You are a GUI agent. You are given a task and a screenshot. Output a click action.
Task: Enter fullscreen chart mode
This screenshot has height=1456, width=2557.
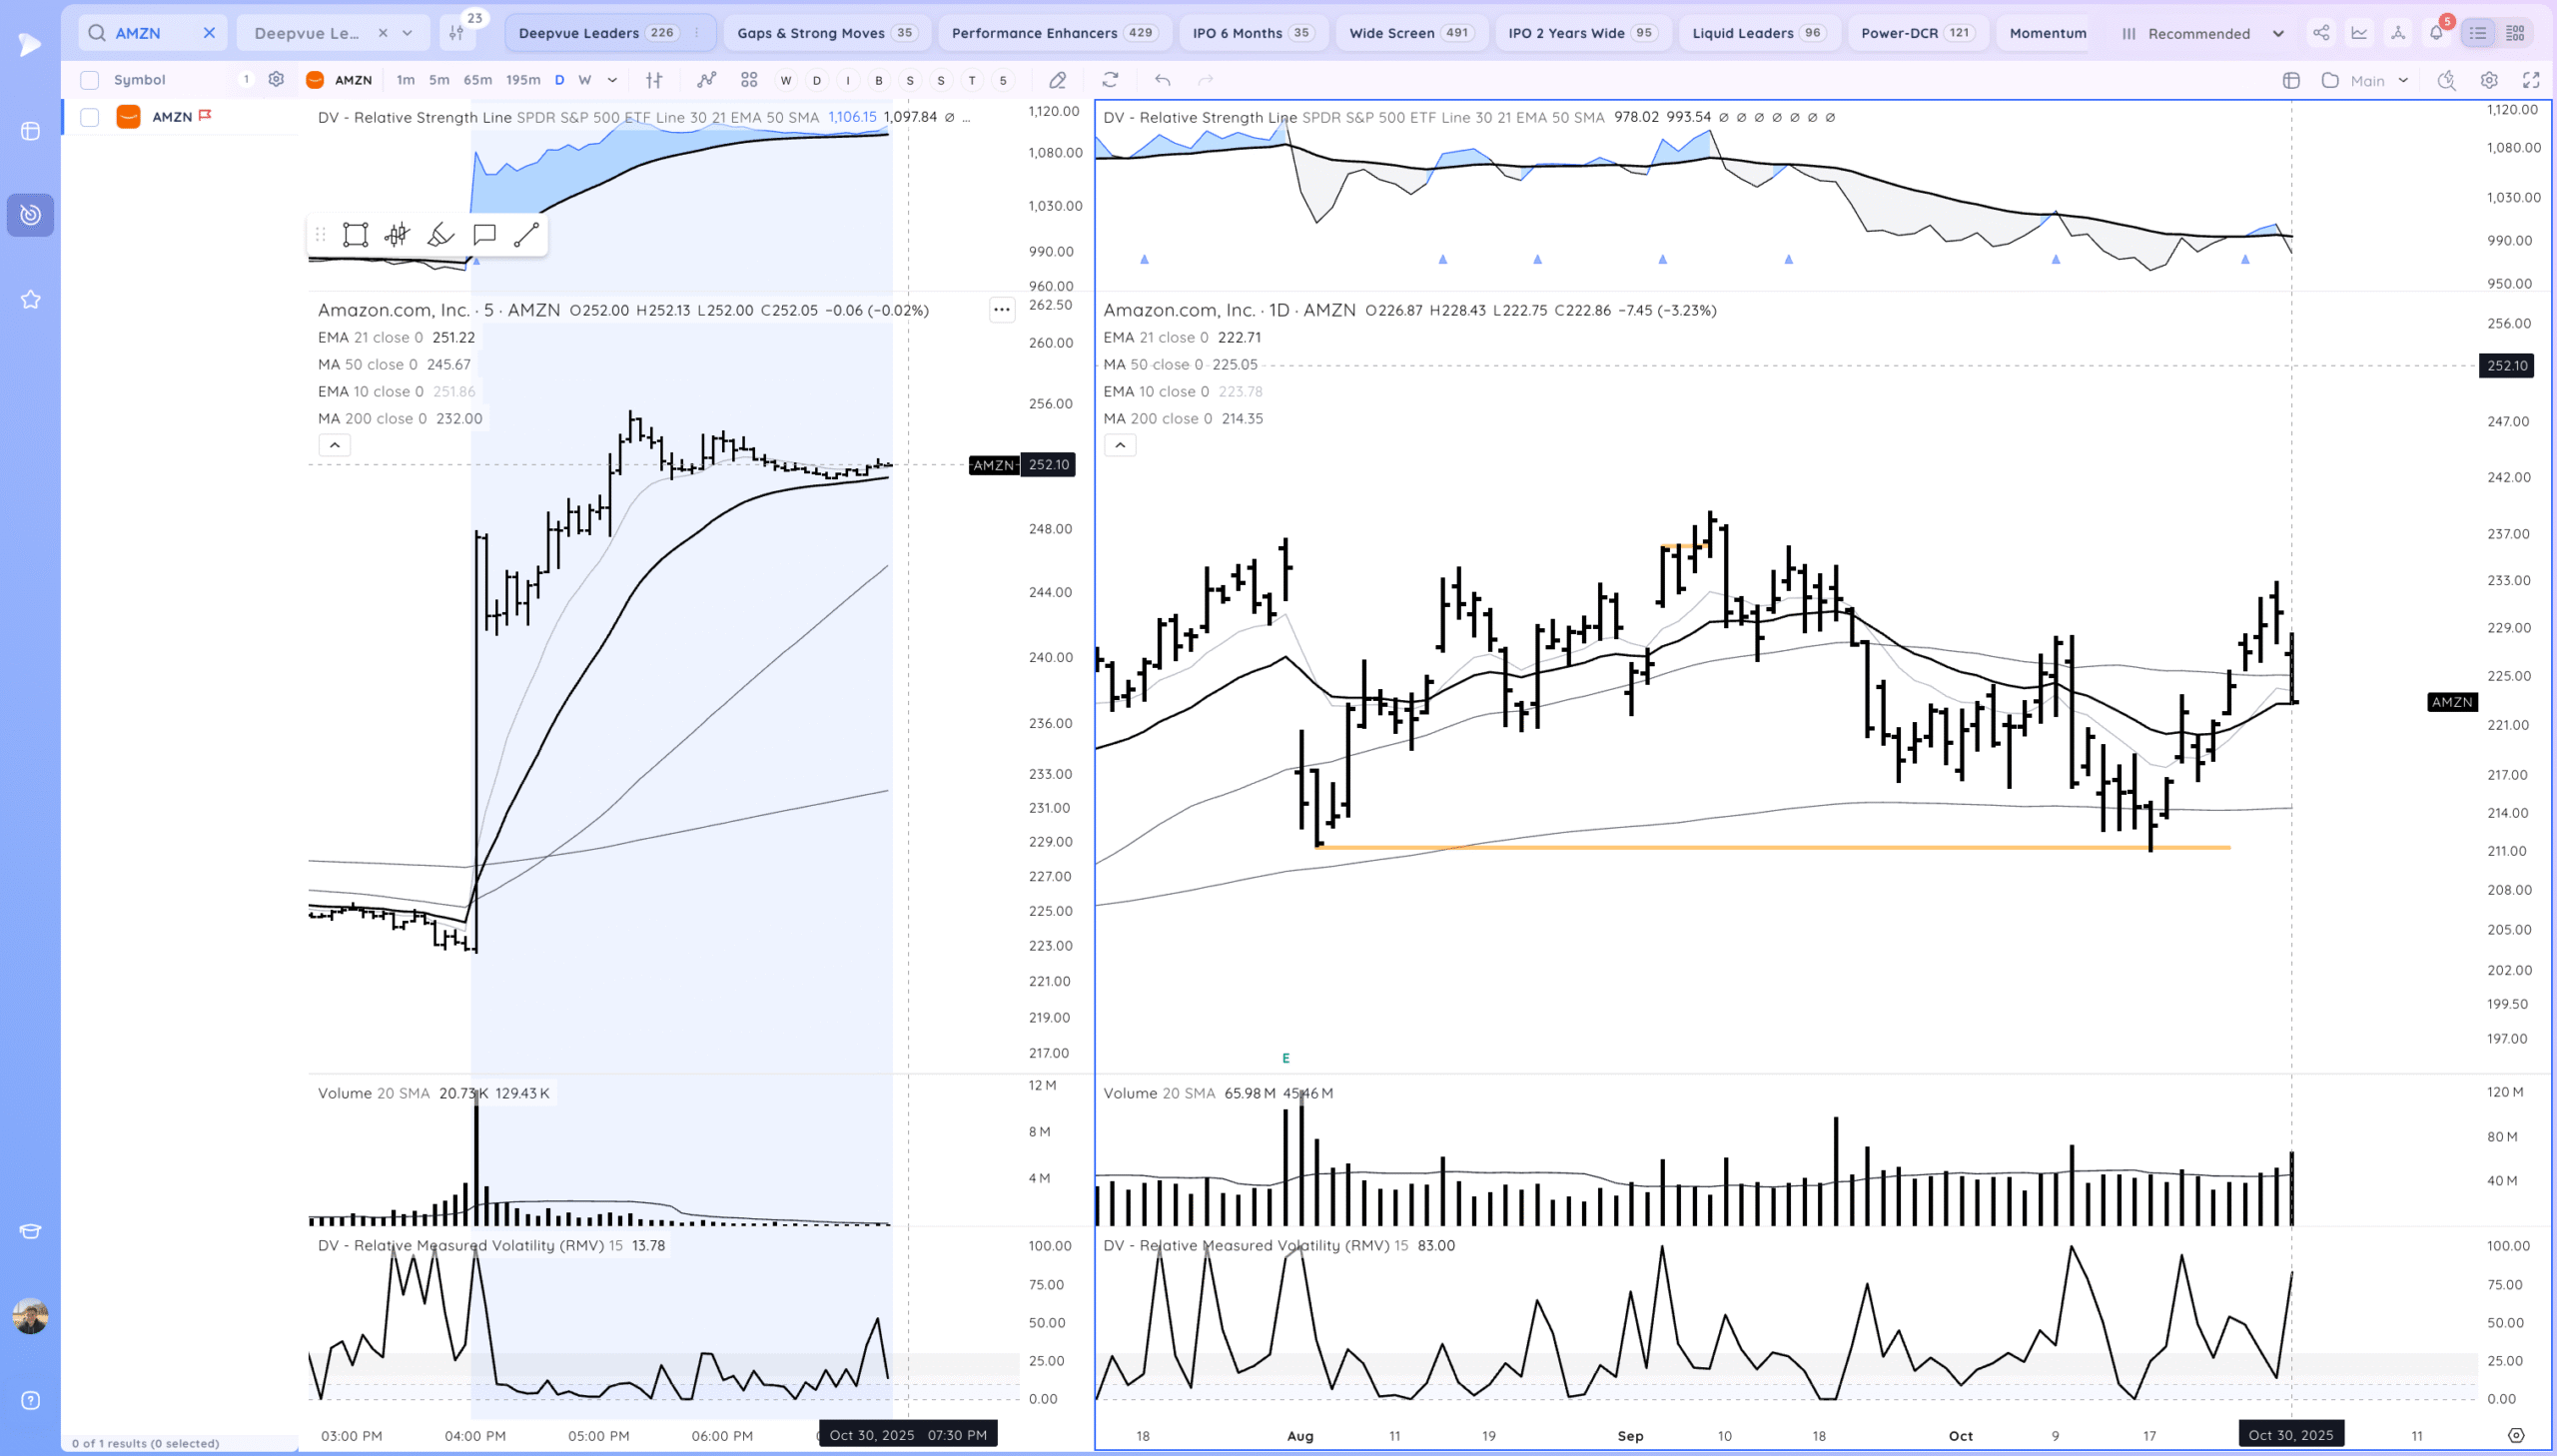pyautogui.click(x=2531, y=80)
